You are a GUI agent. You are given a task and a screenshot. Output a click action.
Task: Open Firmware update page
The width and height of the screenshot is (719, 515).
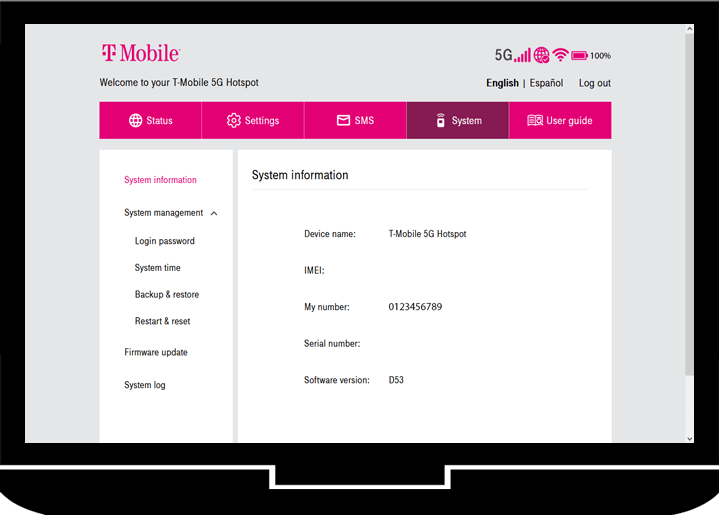point(155,352)
